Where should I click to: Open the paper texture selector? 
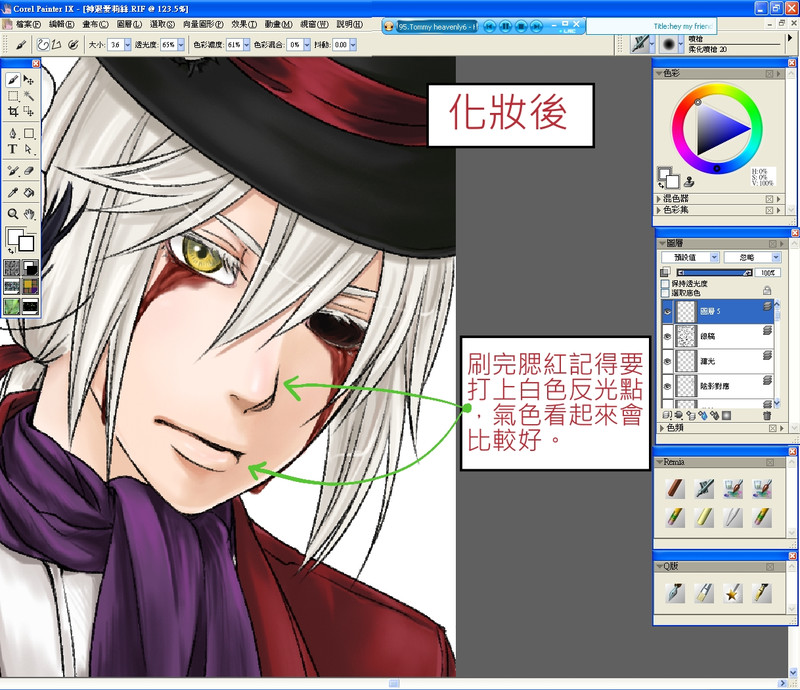[x=12, y=267]
